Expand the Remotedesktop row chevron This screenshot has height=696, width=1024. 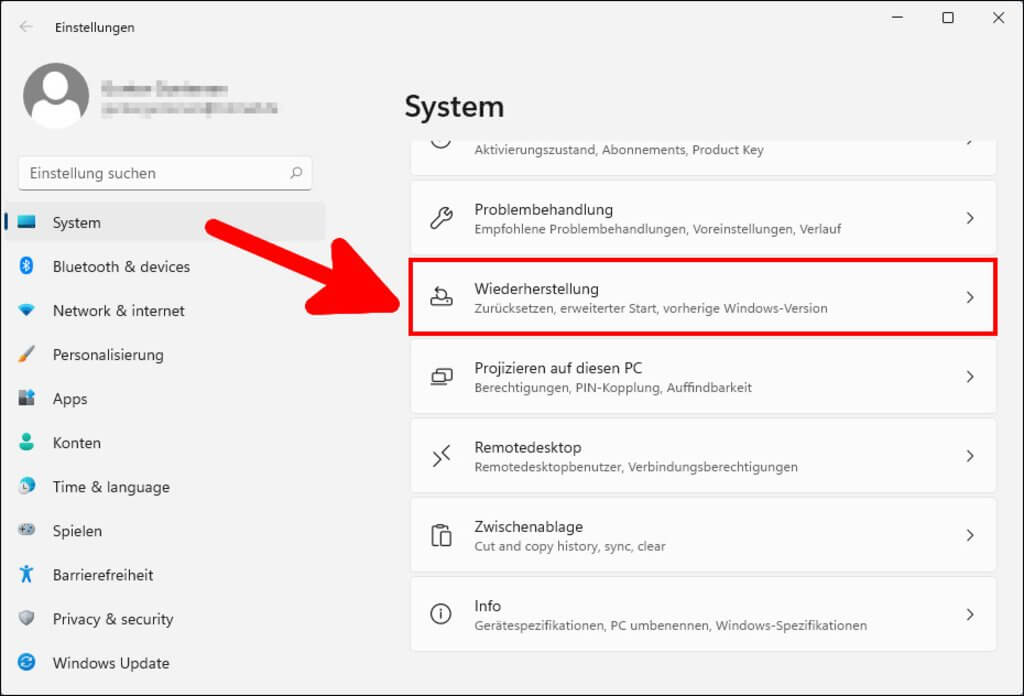(969, 456)
